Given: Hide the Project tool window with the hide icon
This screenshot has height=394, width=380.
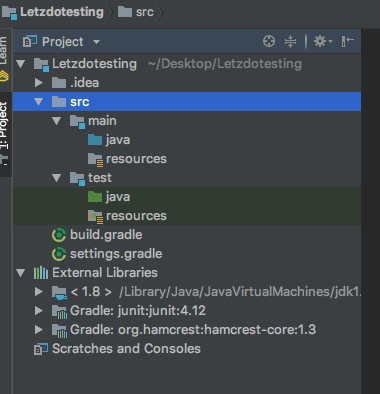Looking at the screenshot, I should [x=348, y=41].
